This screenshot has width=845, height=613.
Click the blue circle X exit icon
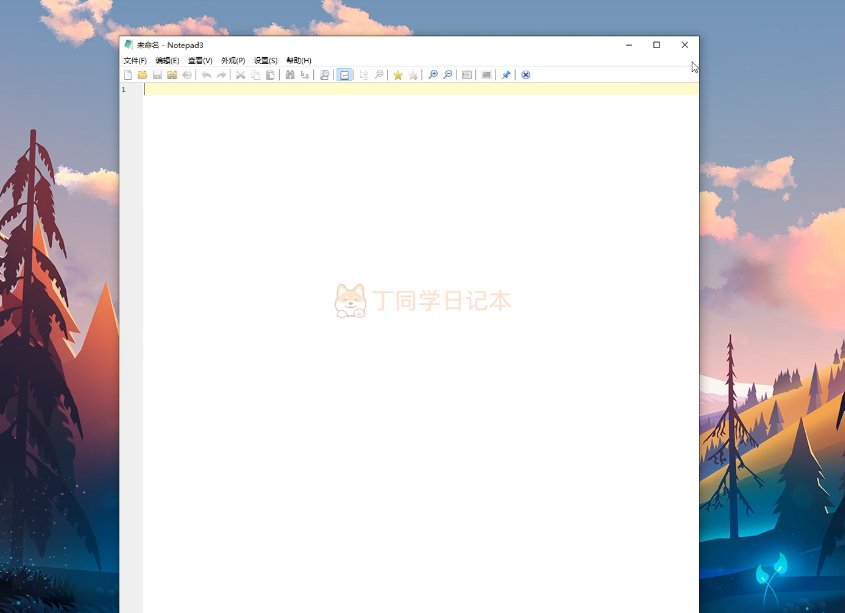click(526, 75)
